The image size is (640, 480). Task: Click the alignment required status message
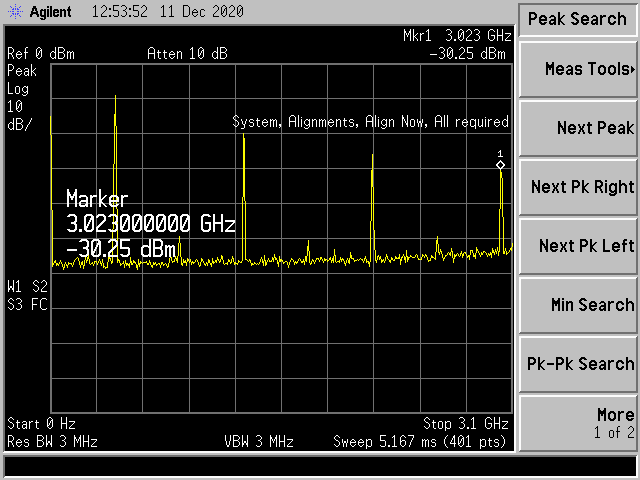(371, 122)
